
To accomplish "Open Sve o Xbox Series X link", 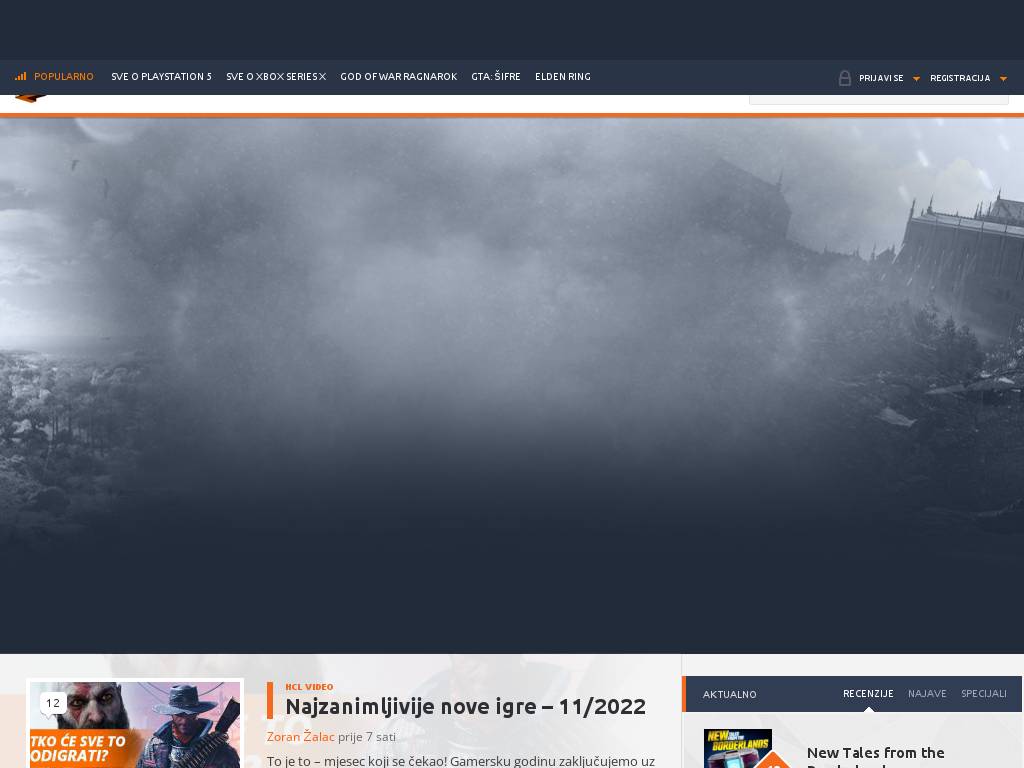I will 276,77.
